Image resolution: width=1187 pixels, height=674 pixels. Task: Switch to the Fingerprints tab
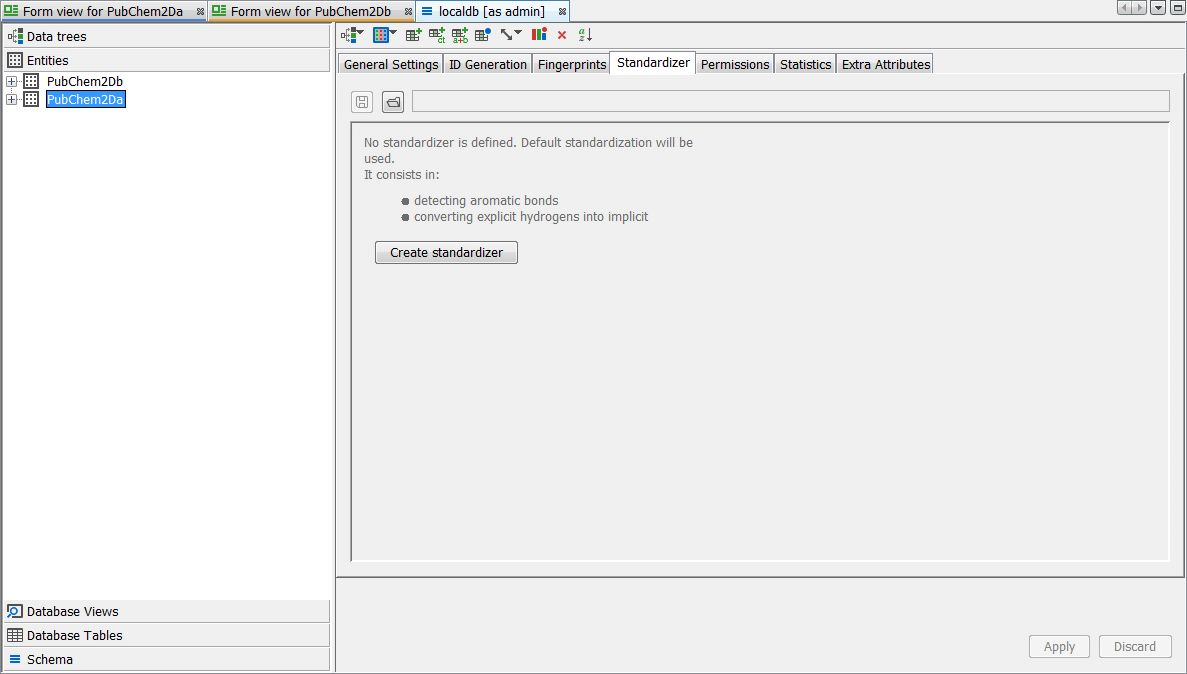click(571, 64)
